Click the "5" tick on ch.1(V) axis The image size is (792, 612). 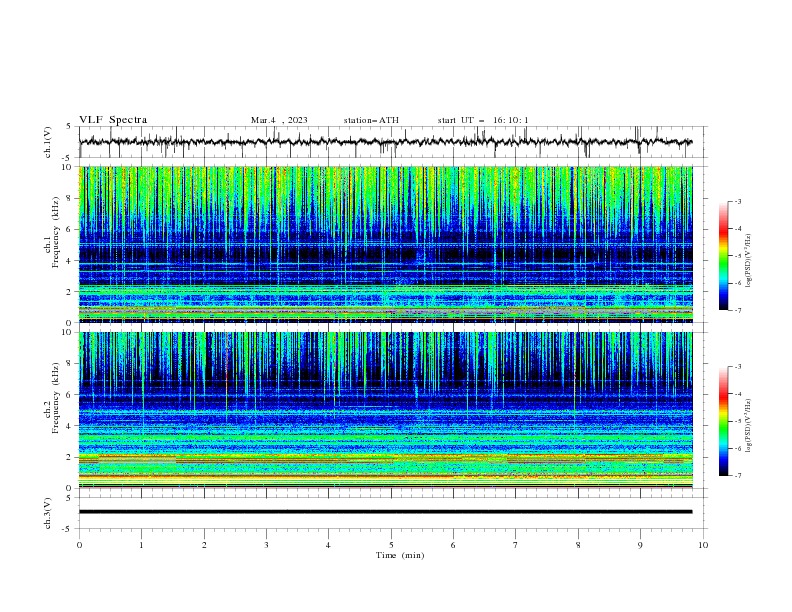(x=69, y=127)
